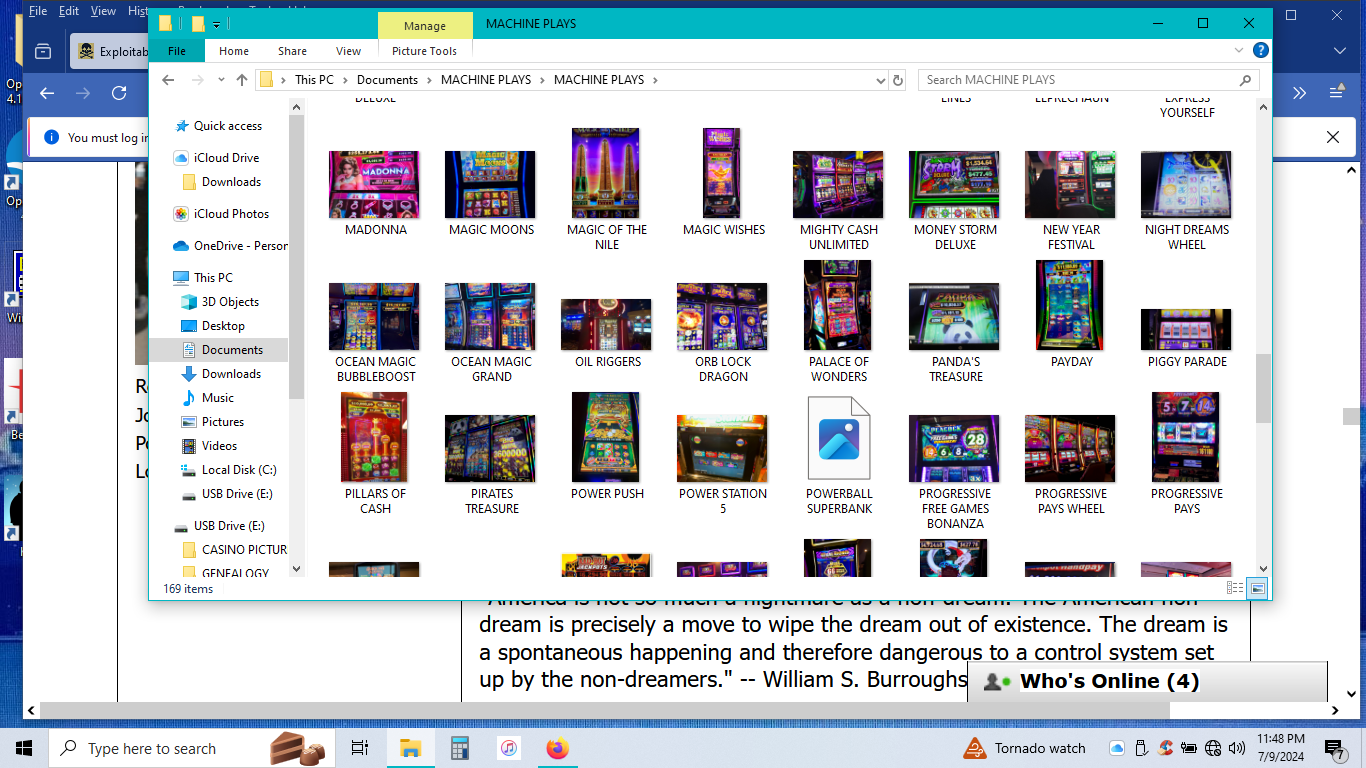Click the Search MACHINE PLAYS field
The height and width of the screenshot is (768, 1366).
tap(1080, 80)
